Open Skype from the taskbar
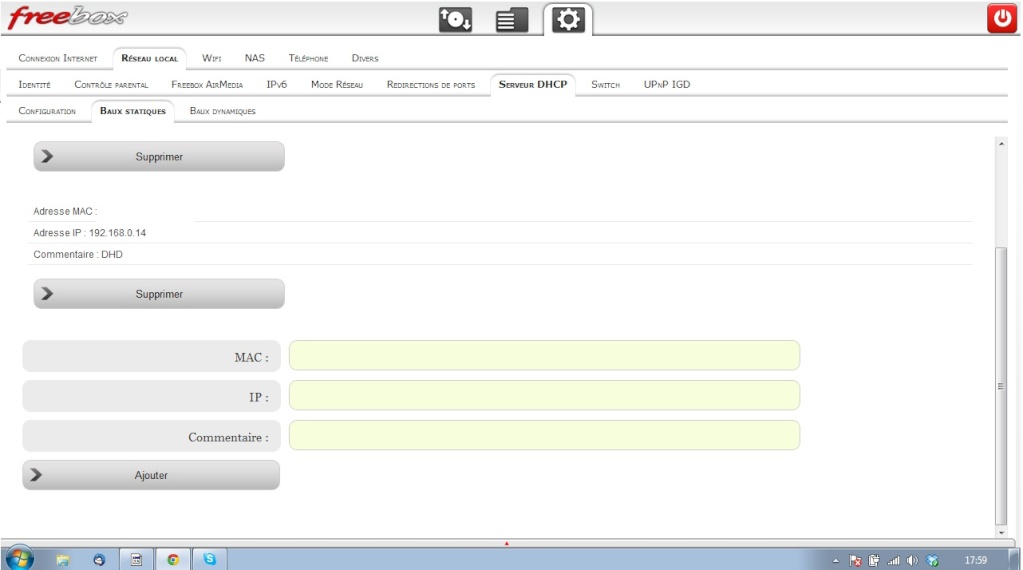1023x570 pixels. [x=209, y=560]
